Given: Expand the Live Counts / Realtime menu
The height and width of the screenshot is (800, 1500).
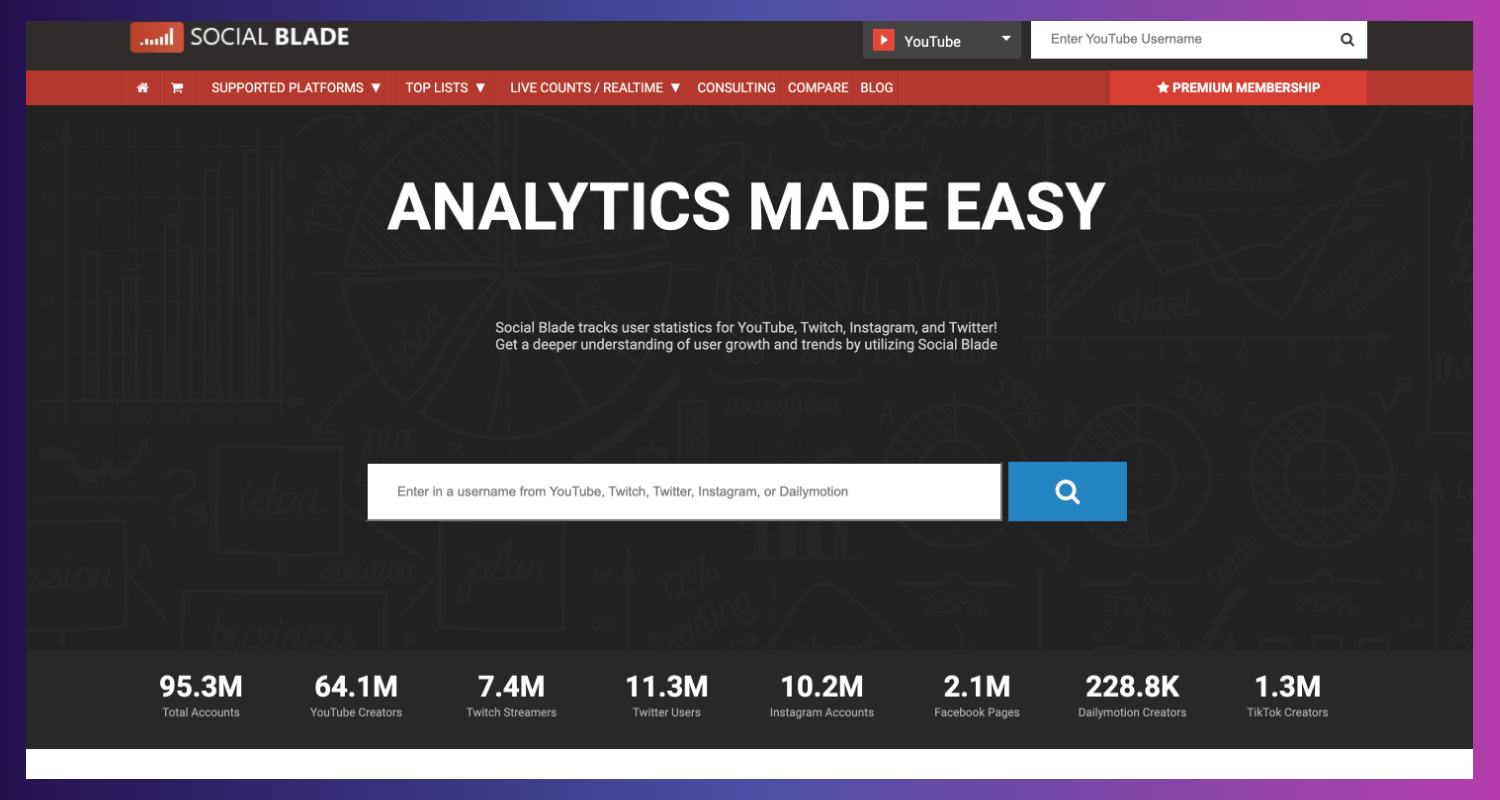Looking at the screenshot, I should [x=596, y=88].
